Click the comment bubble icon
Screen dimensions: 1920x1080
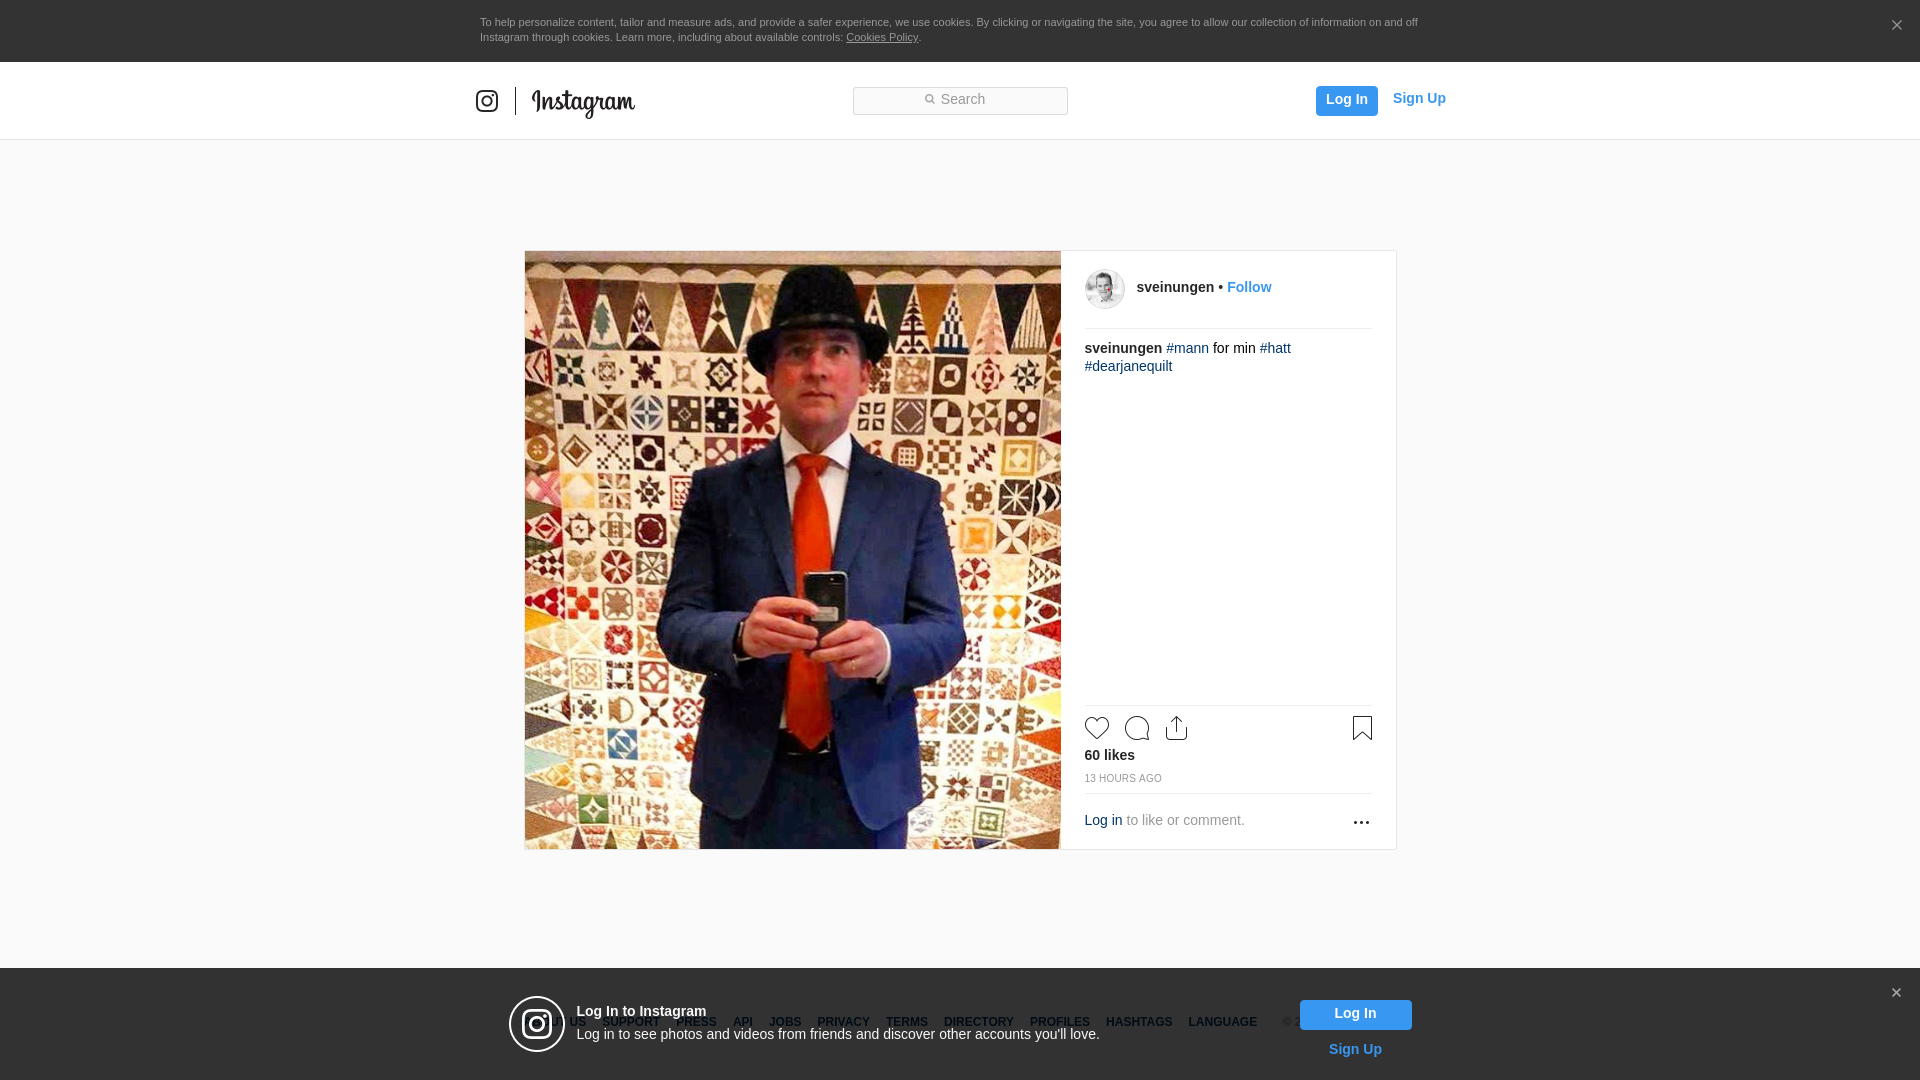point(1137,728)
